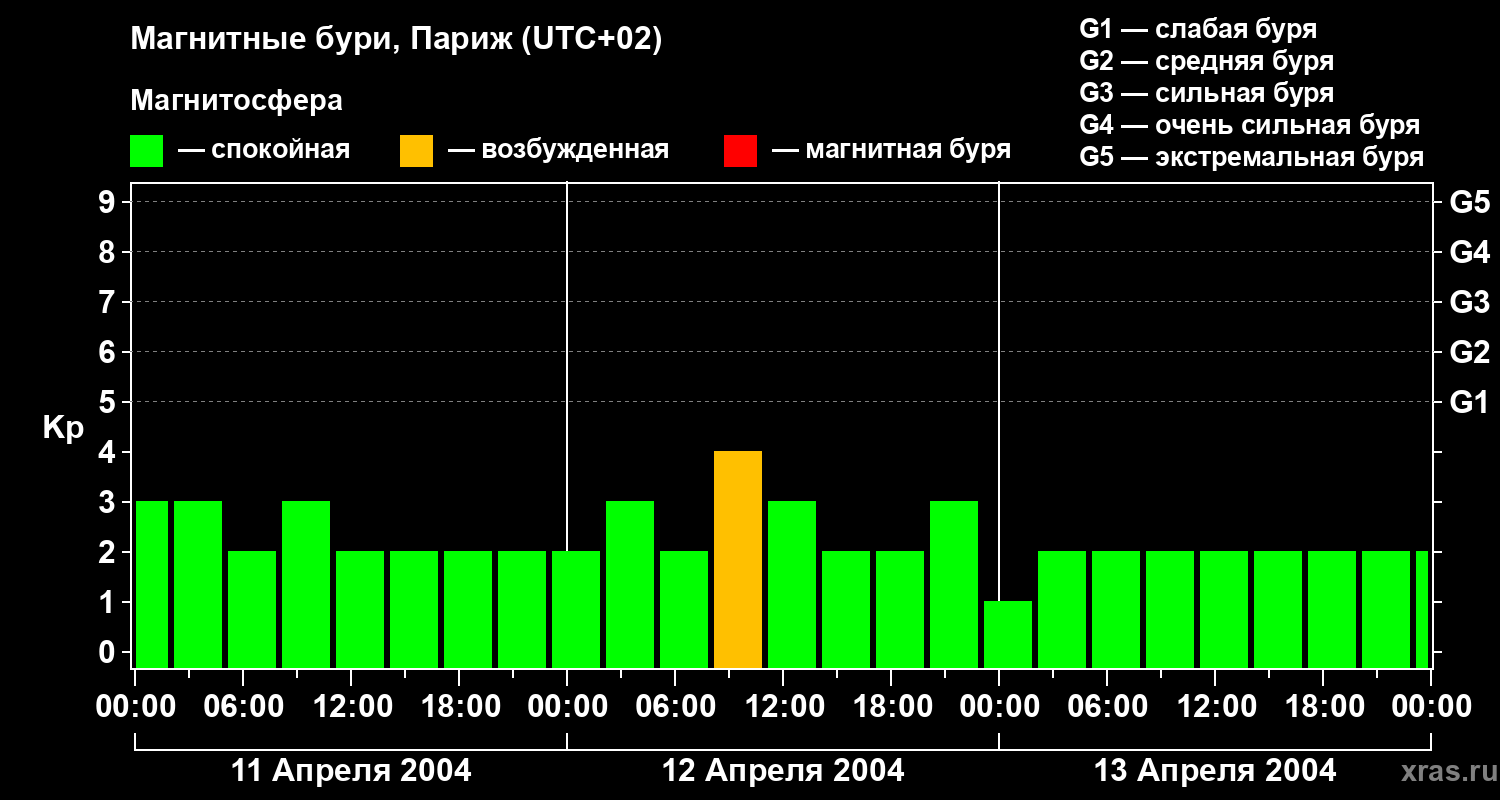The width and height of the screenshot is (1500, 800).
Task: Click the title "Магнитные бури, Париж (UTC+02)"
Action: 396,40
